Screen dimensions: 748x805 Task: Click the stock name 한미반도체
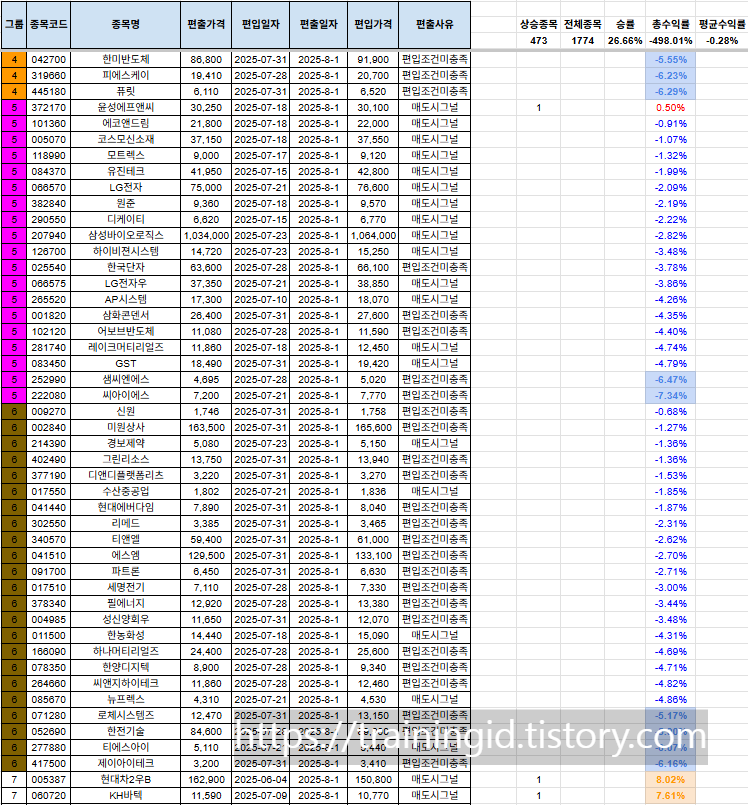[125, 60]
